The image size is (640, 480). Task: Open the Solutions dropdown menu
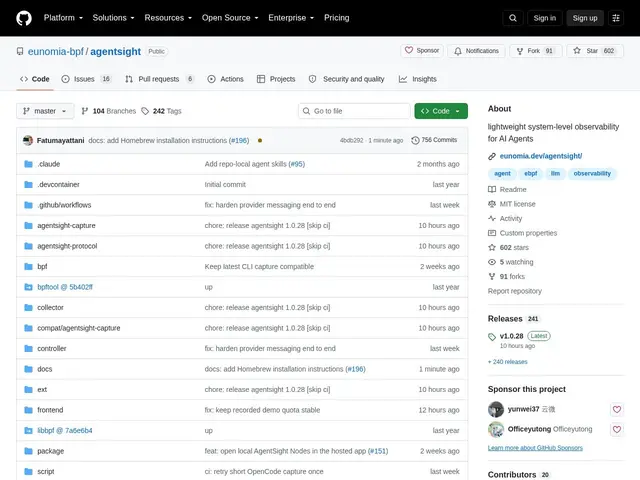click(x=113, y=18)
